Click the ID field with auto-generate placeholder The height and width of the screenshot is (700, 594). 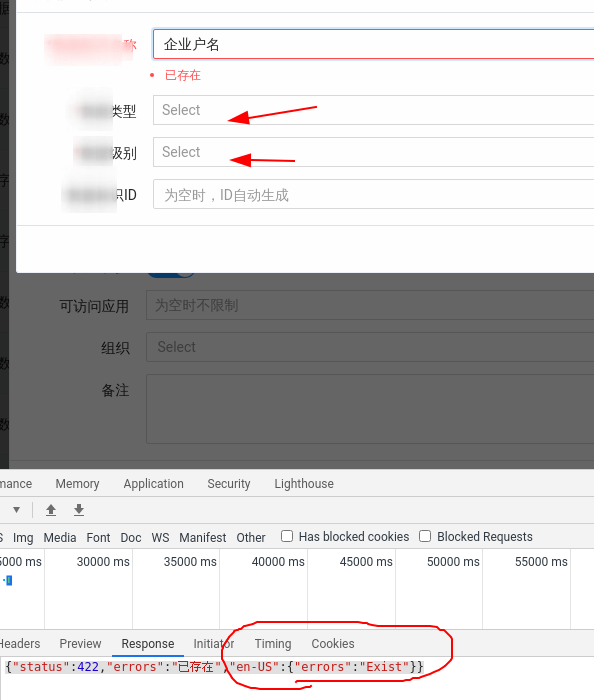coord(374,194)
